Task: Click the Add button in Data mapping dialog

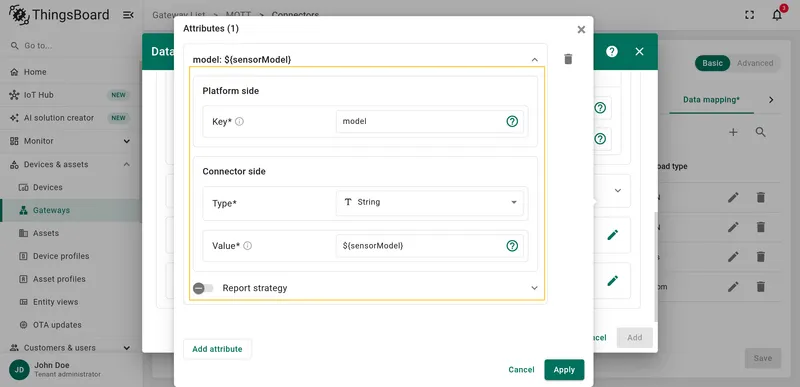Action: pos(635,338)
